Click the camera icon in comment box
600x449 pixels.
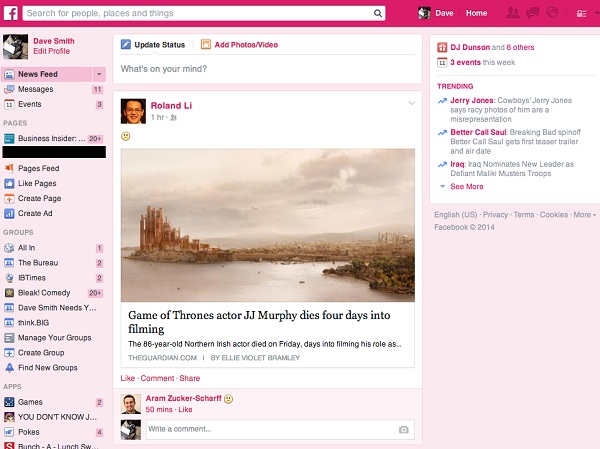[x=404, y=429]
